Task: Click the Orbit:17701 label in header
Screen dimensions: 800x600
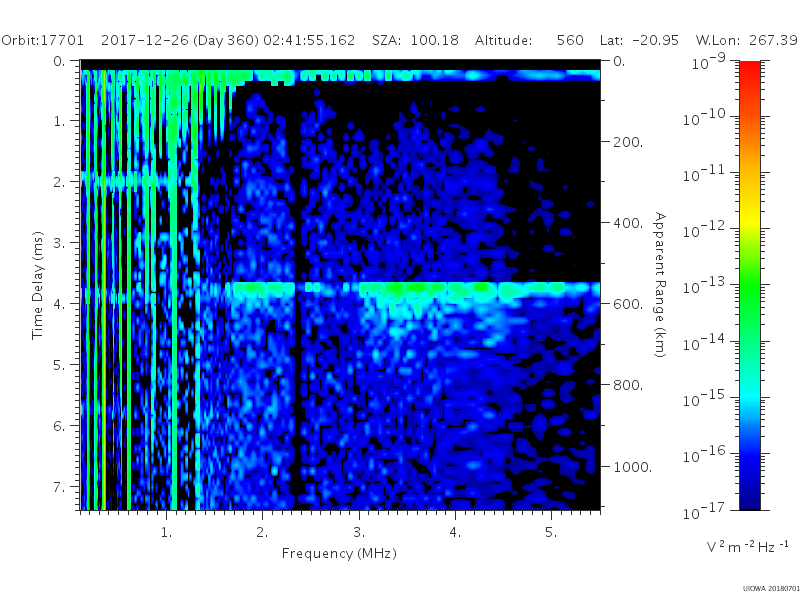Action: click(x=43, y=40)
